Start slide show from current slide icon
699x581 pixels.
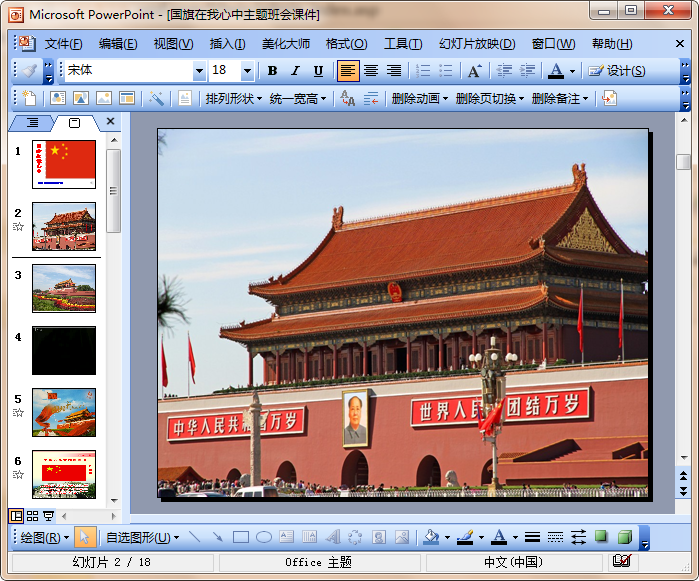coord(48,516)
